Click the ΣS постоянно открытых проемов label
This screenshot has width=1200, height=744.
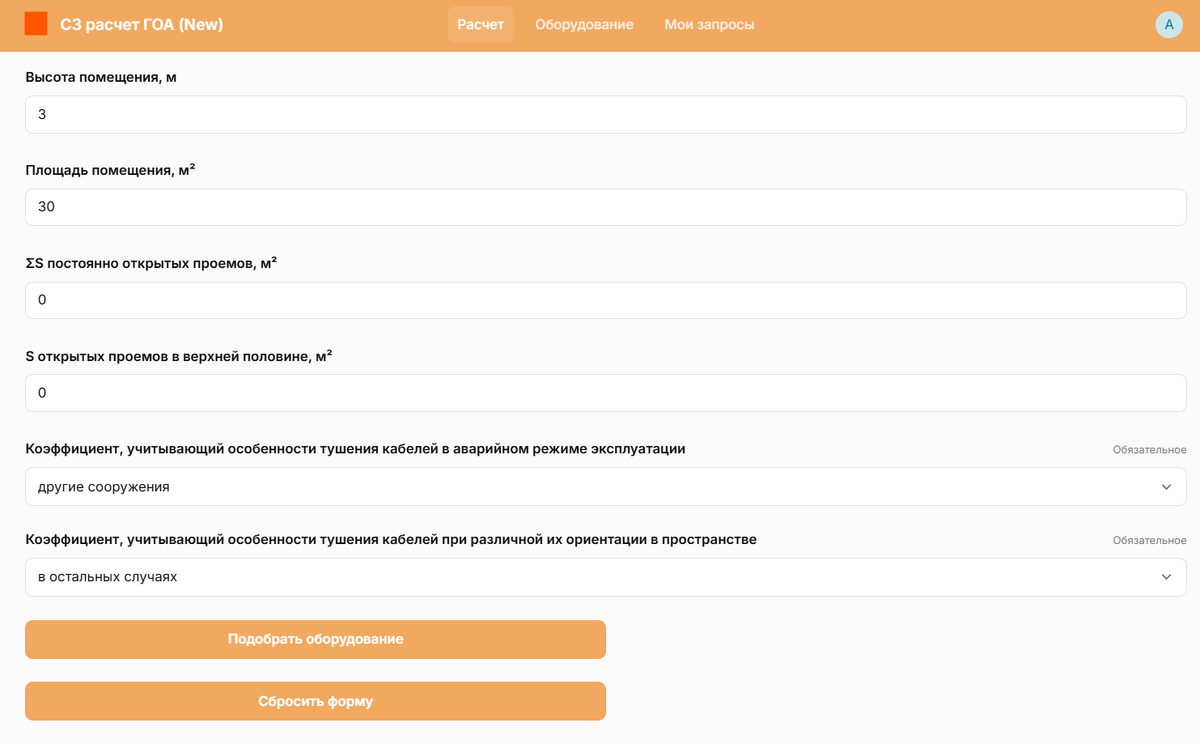pos(151,263)
